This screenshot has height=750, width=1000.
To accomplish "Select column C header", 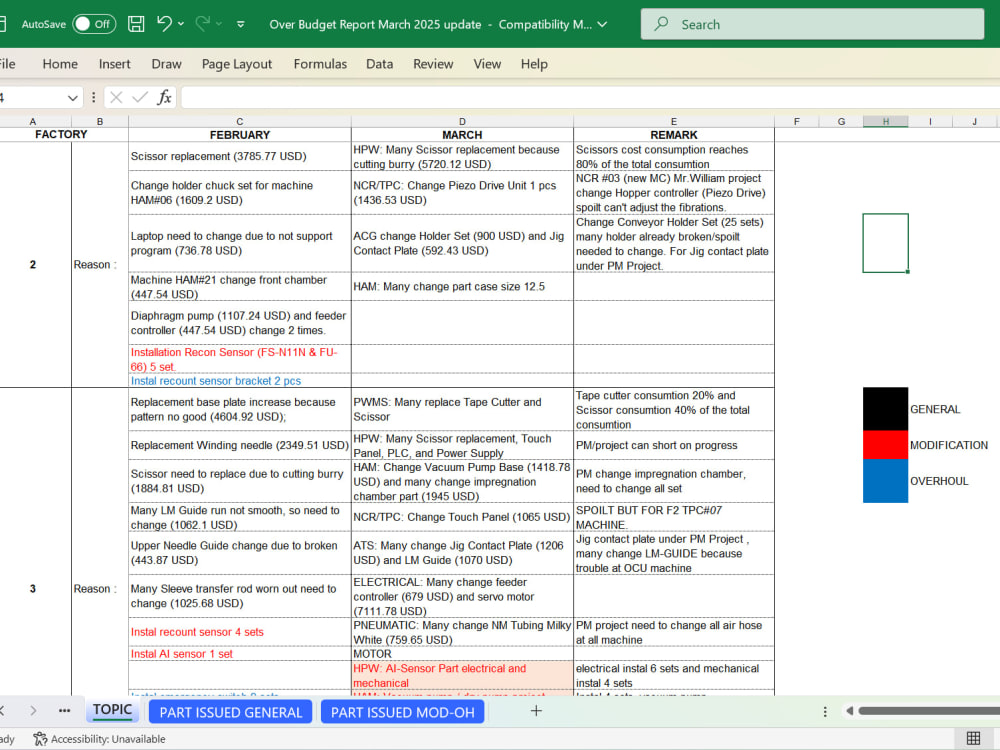I will click(240, 121).
